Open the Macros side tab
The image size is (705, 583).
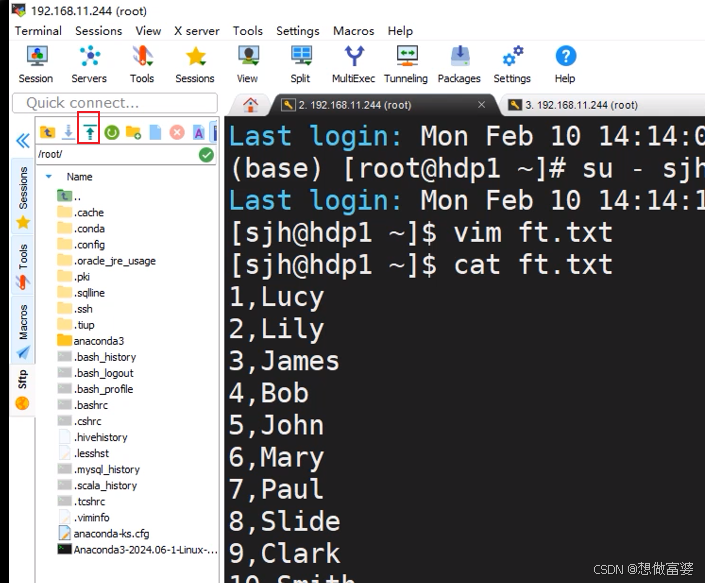click(x=23, y=331)
